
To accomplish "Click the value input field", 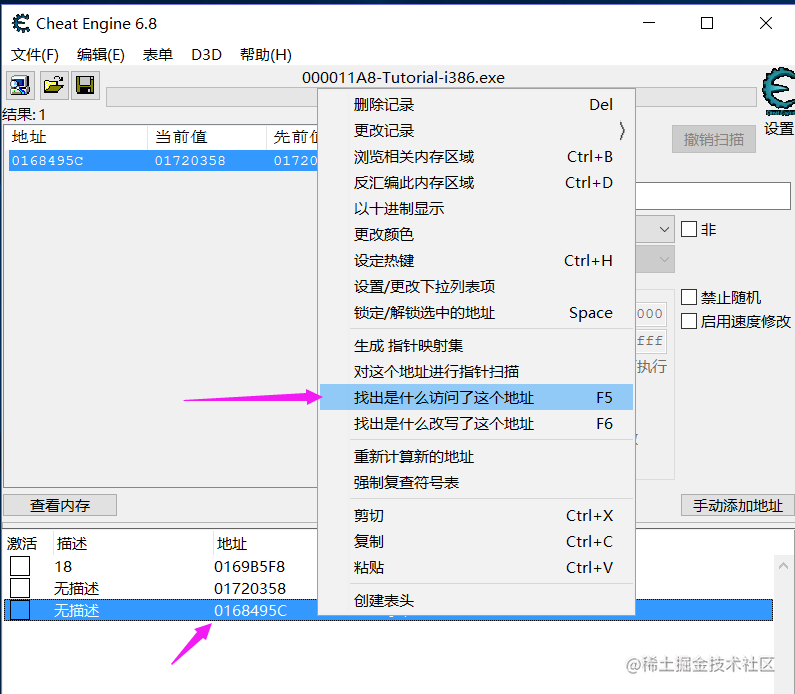I will (713, 196).
